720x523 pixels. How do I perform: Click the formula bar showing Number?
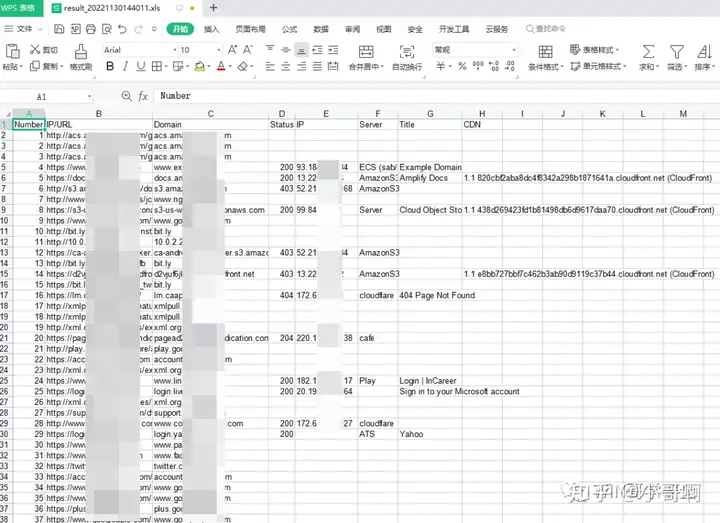435,96
